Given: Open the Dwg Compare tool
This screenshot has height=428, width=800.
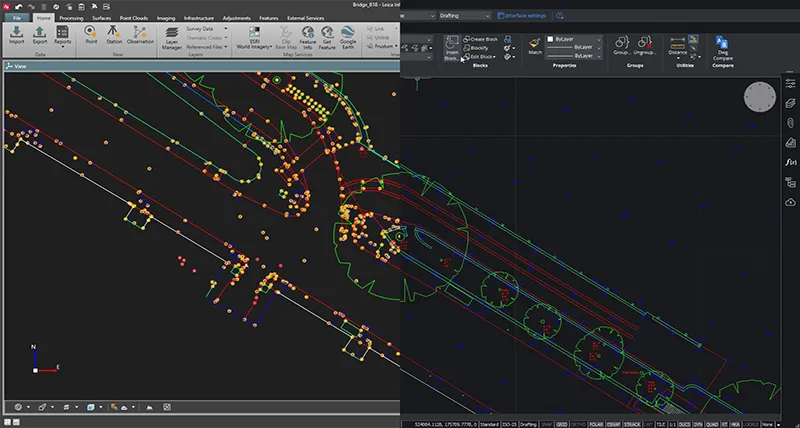Looking at the screenshot, I should point(722,44).
